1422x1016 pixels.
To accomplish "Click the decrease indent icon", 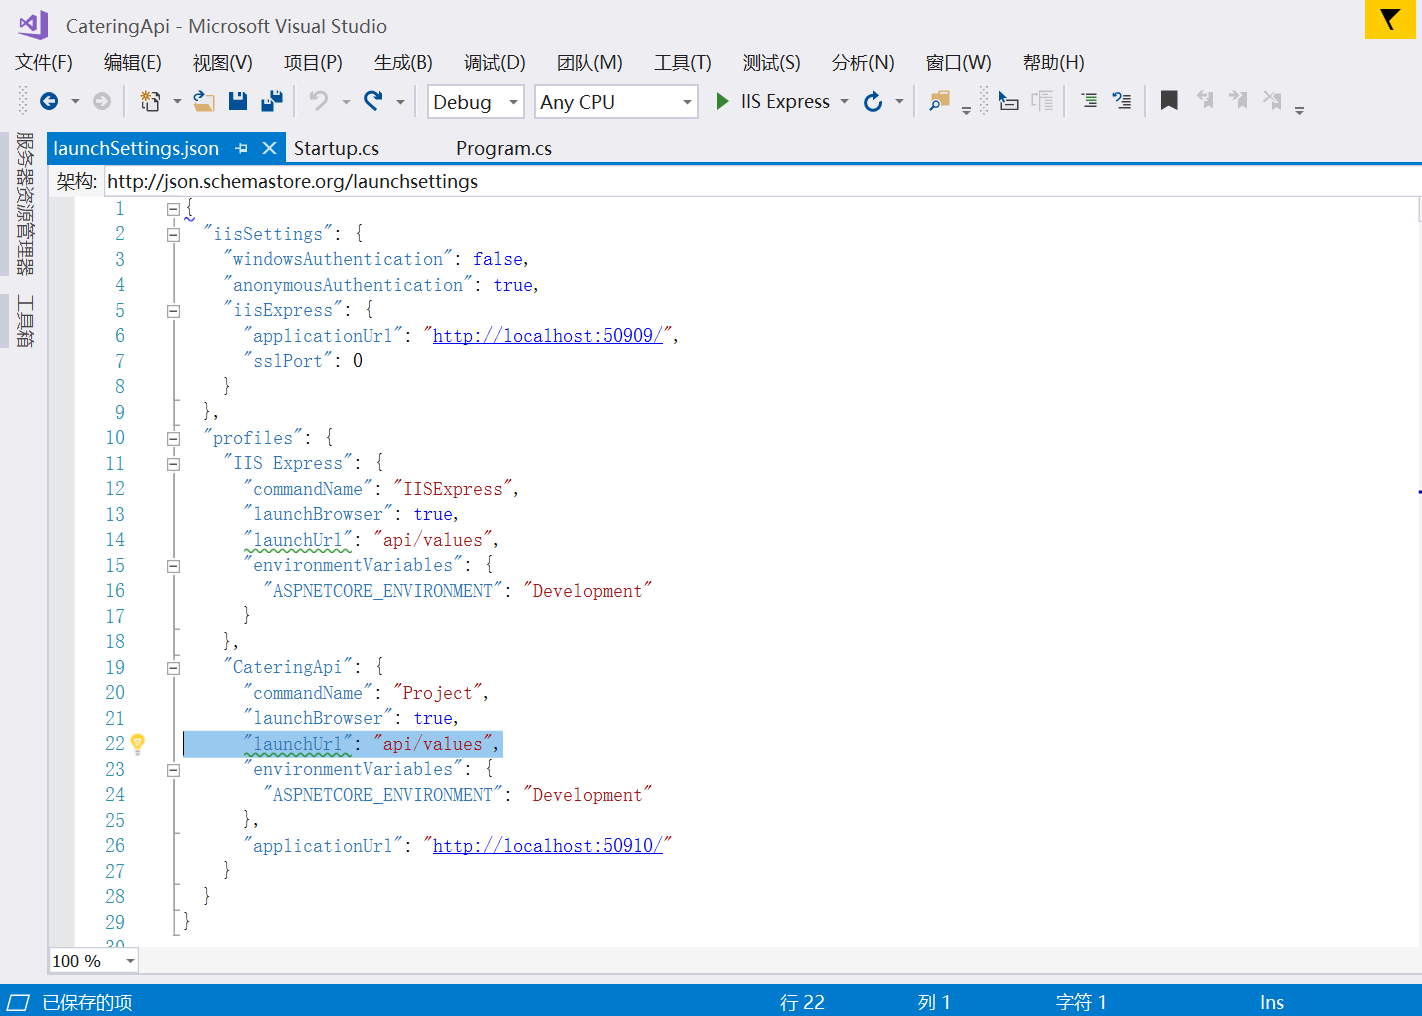I will pyautogui.click(x=1089, y=101).
